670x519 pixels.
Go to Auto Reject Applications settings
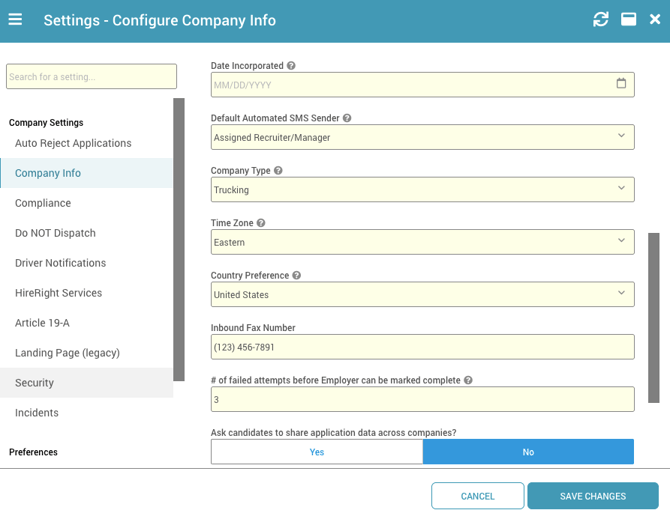pyautogui.click(x=73, y=143)
